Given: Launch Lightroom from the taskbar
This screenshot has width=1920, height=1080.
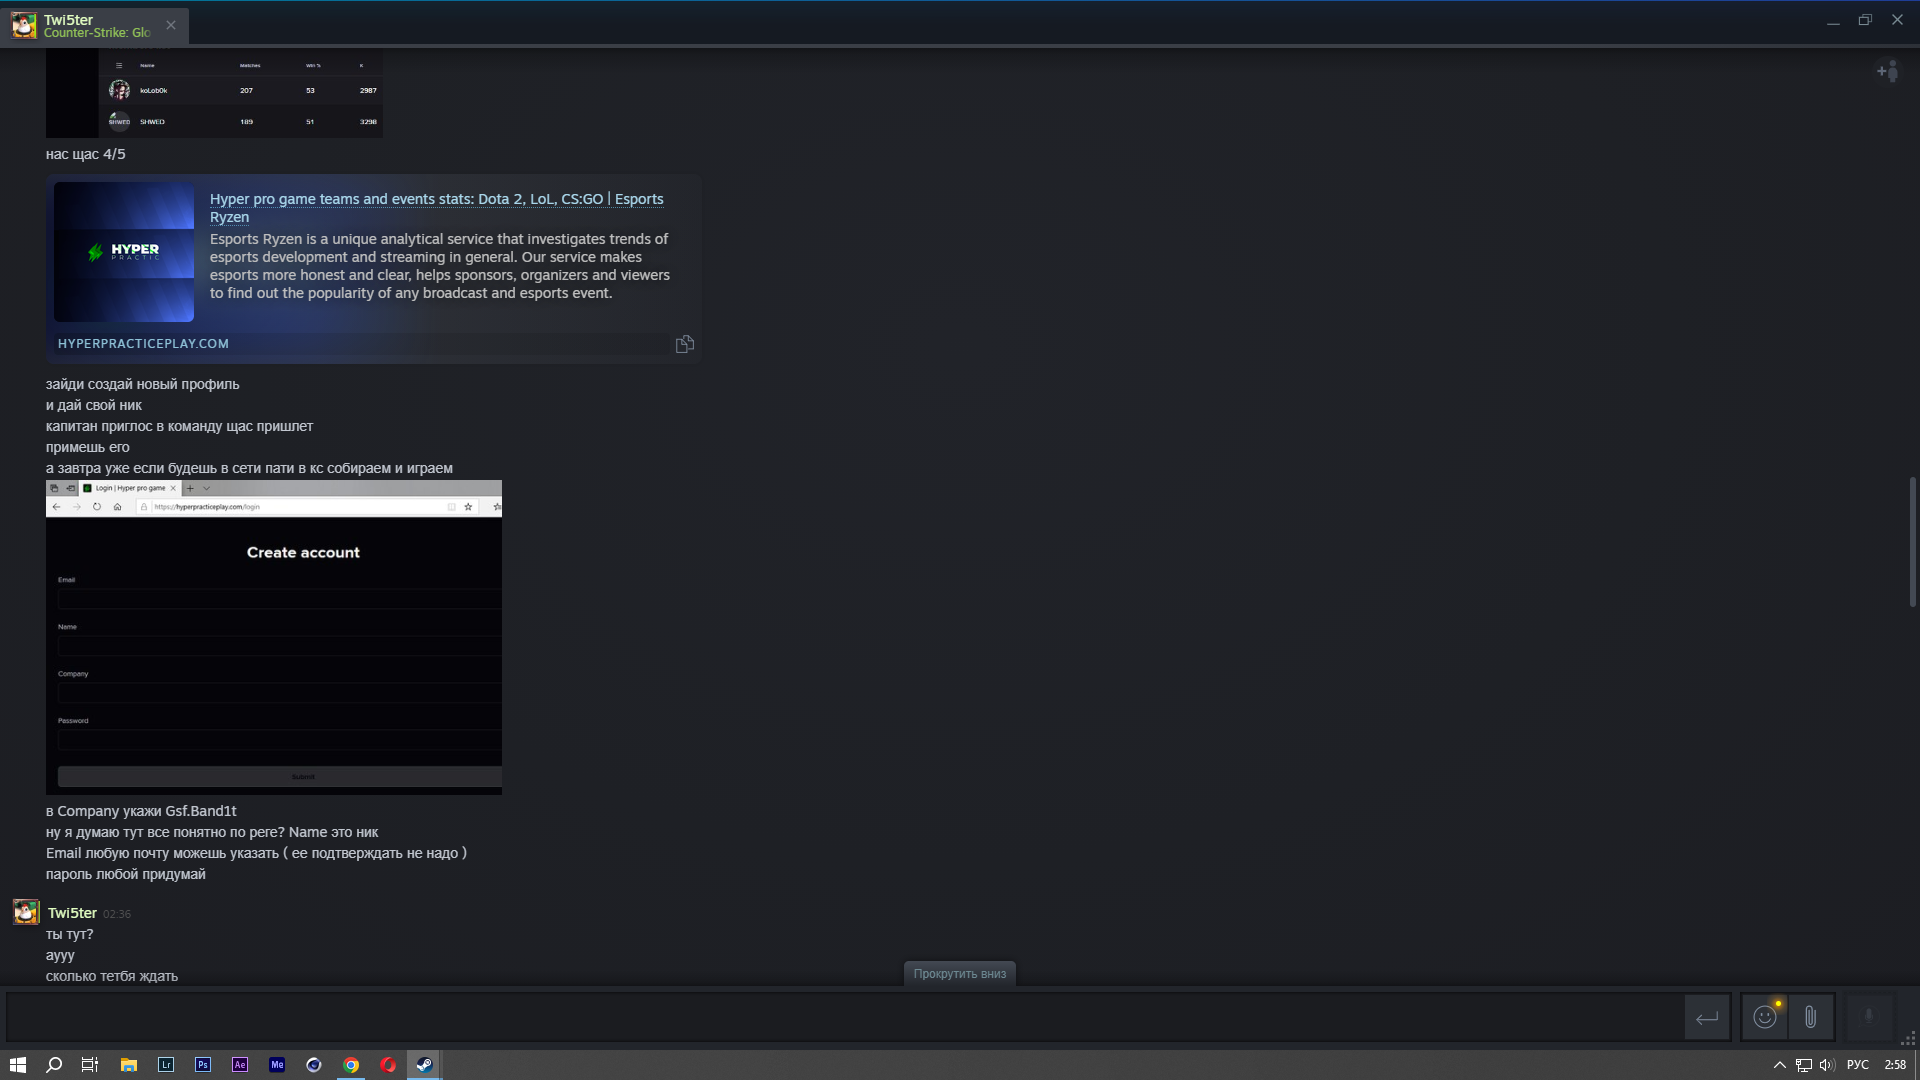Looking at the screenshot, I should (x=166, y=1065).
